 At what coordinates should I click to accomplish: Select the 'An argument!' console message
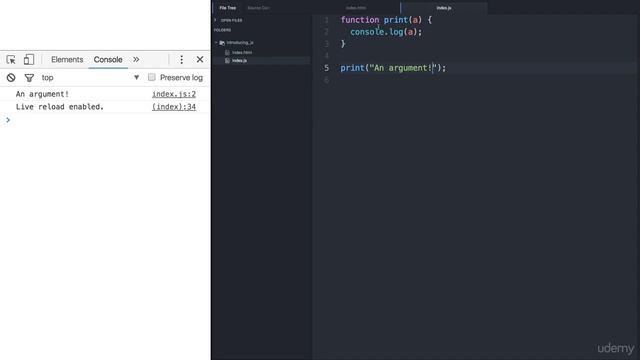coord(42,94)
